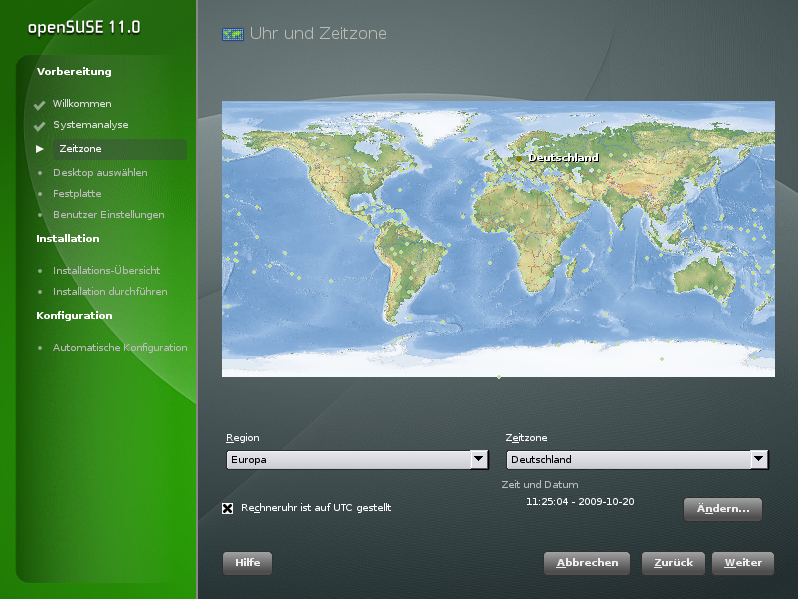This screenshot has width=798, height=599.
Task: Select Installation durchführen step in sidebar
Action: pos(110,292)
